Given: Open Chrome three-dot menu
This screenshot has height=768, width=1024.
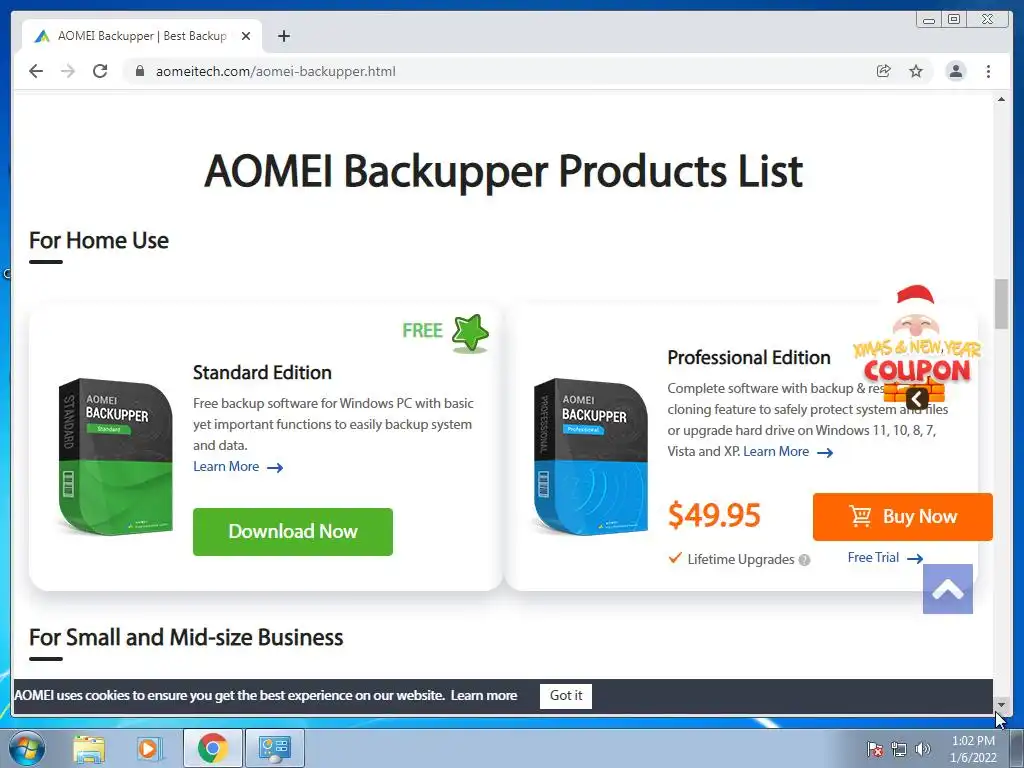Looking at the screenshot, I should pyautogui.click(x=988, y=71).
